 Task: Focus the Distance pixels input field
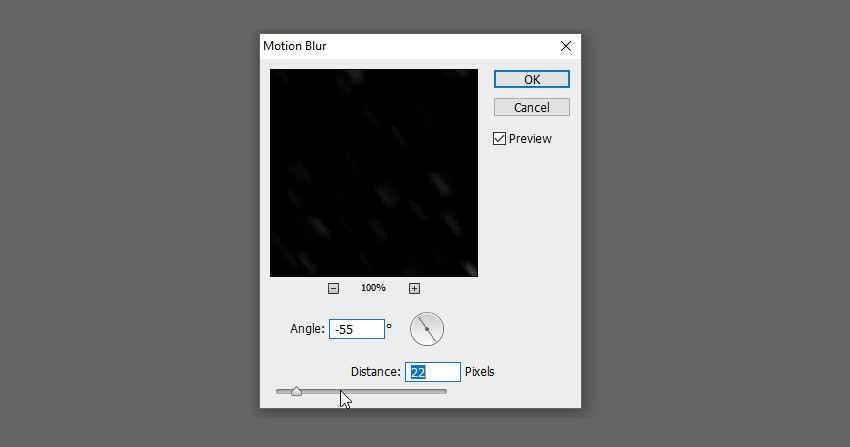(433, 372)
